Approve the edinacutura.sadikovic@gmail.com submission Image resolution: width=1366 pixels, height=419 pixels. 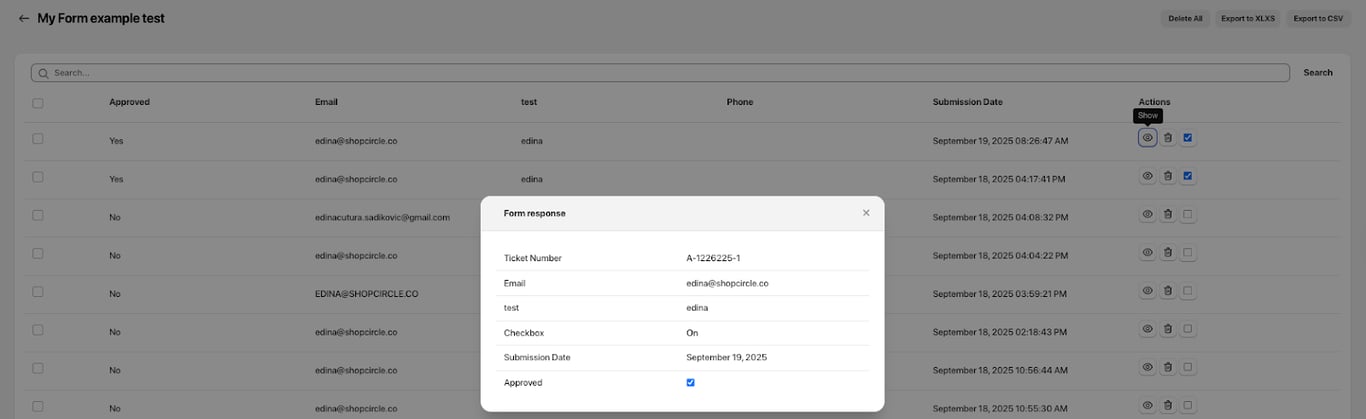[1188, 214]
